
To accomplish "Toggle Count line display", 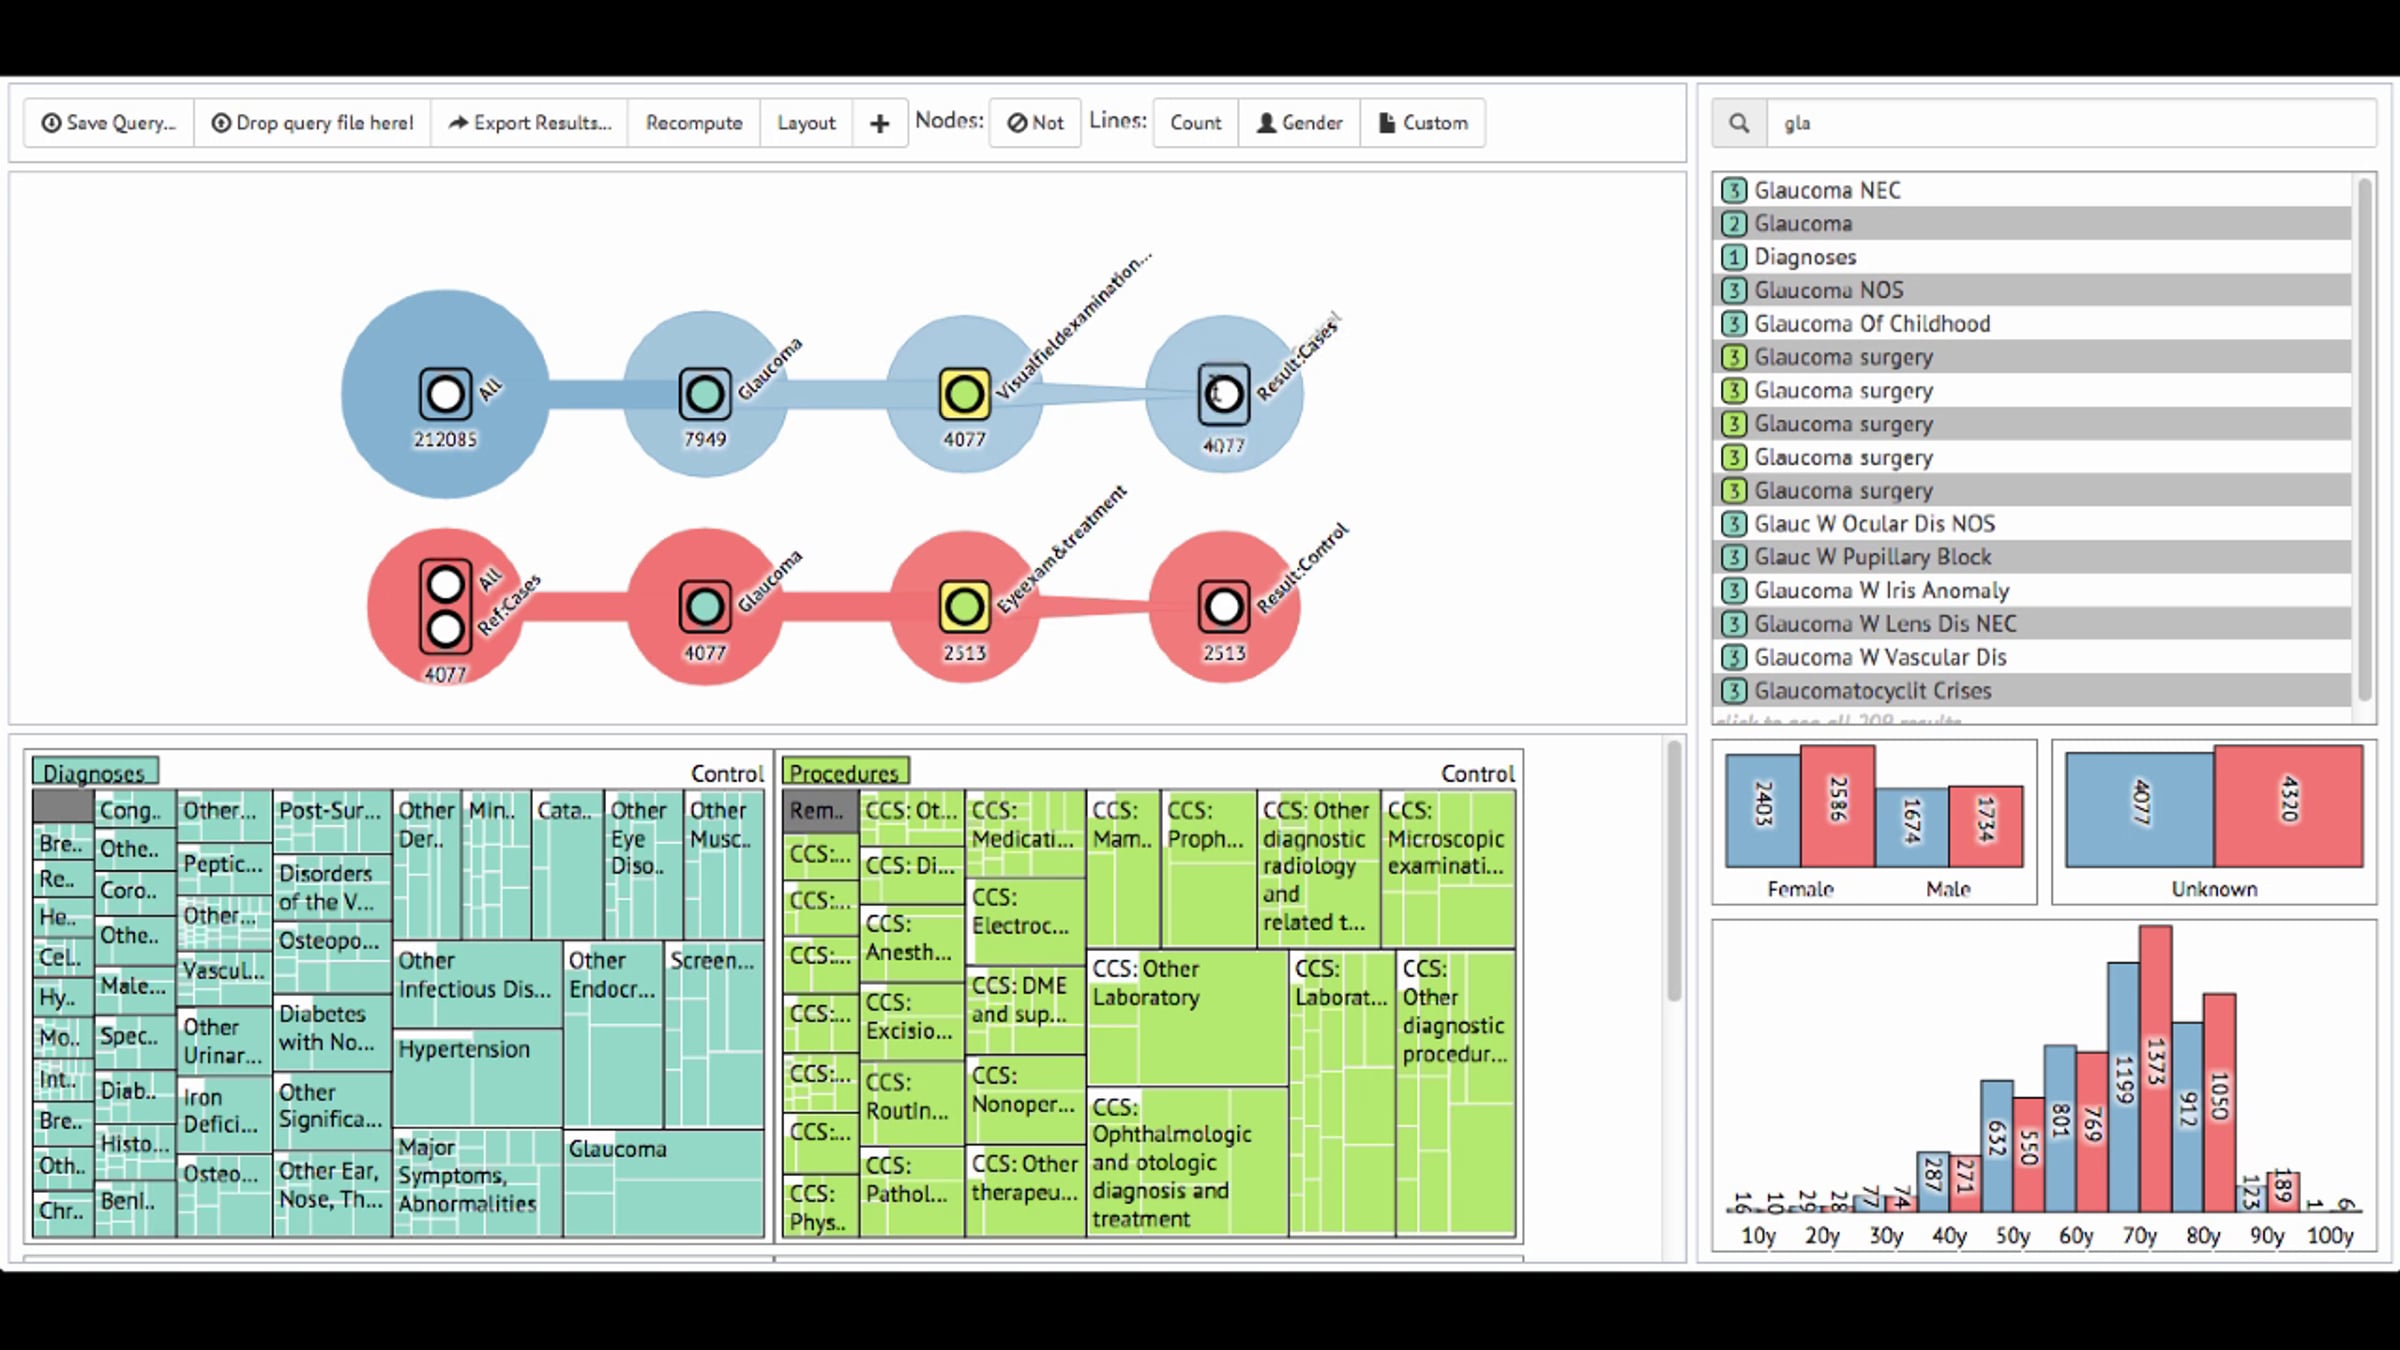I will [x=1196, y=123].
